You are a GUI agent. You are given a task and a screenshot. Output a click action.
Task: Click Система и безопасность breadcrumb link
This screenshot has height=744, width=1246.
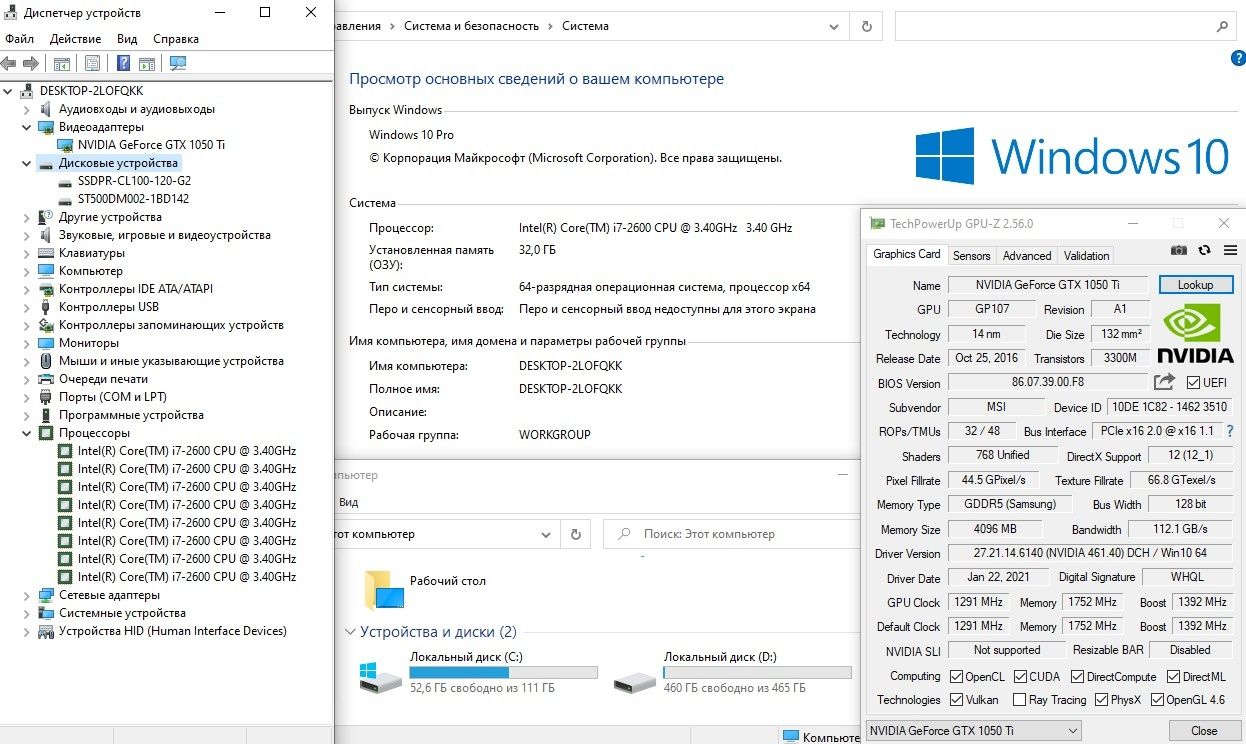coord(471,26)
